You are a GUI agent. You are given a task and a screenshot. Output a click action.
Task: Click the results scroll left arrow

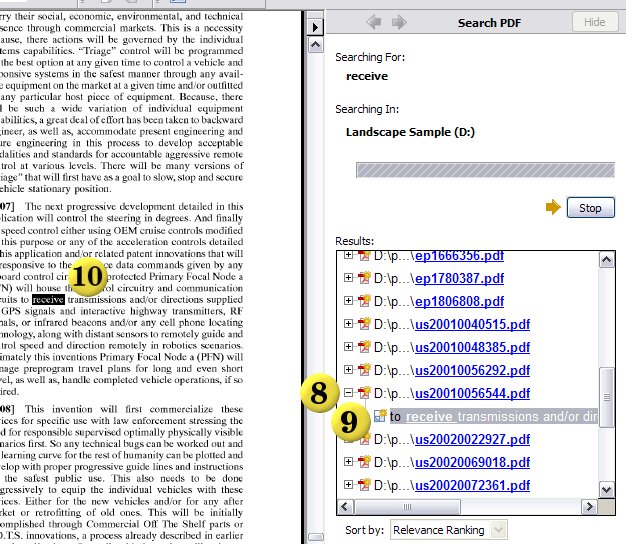(x=345, y=507)
